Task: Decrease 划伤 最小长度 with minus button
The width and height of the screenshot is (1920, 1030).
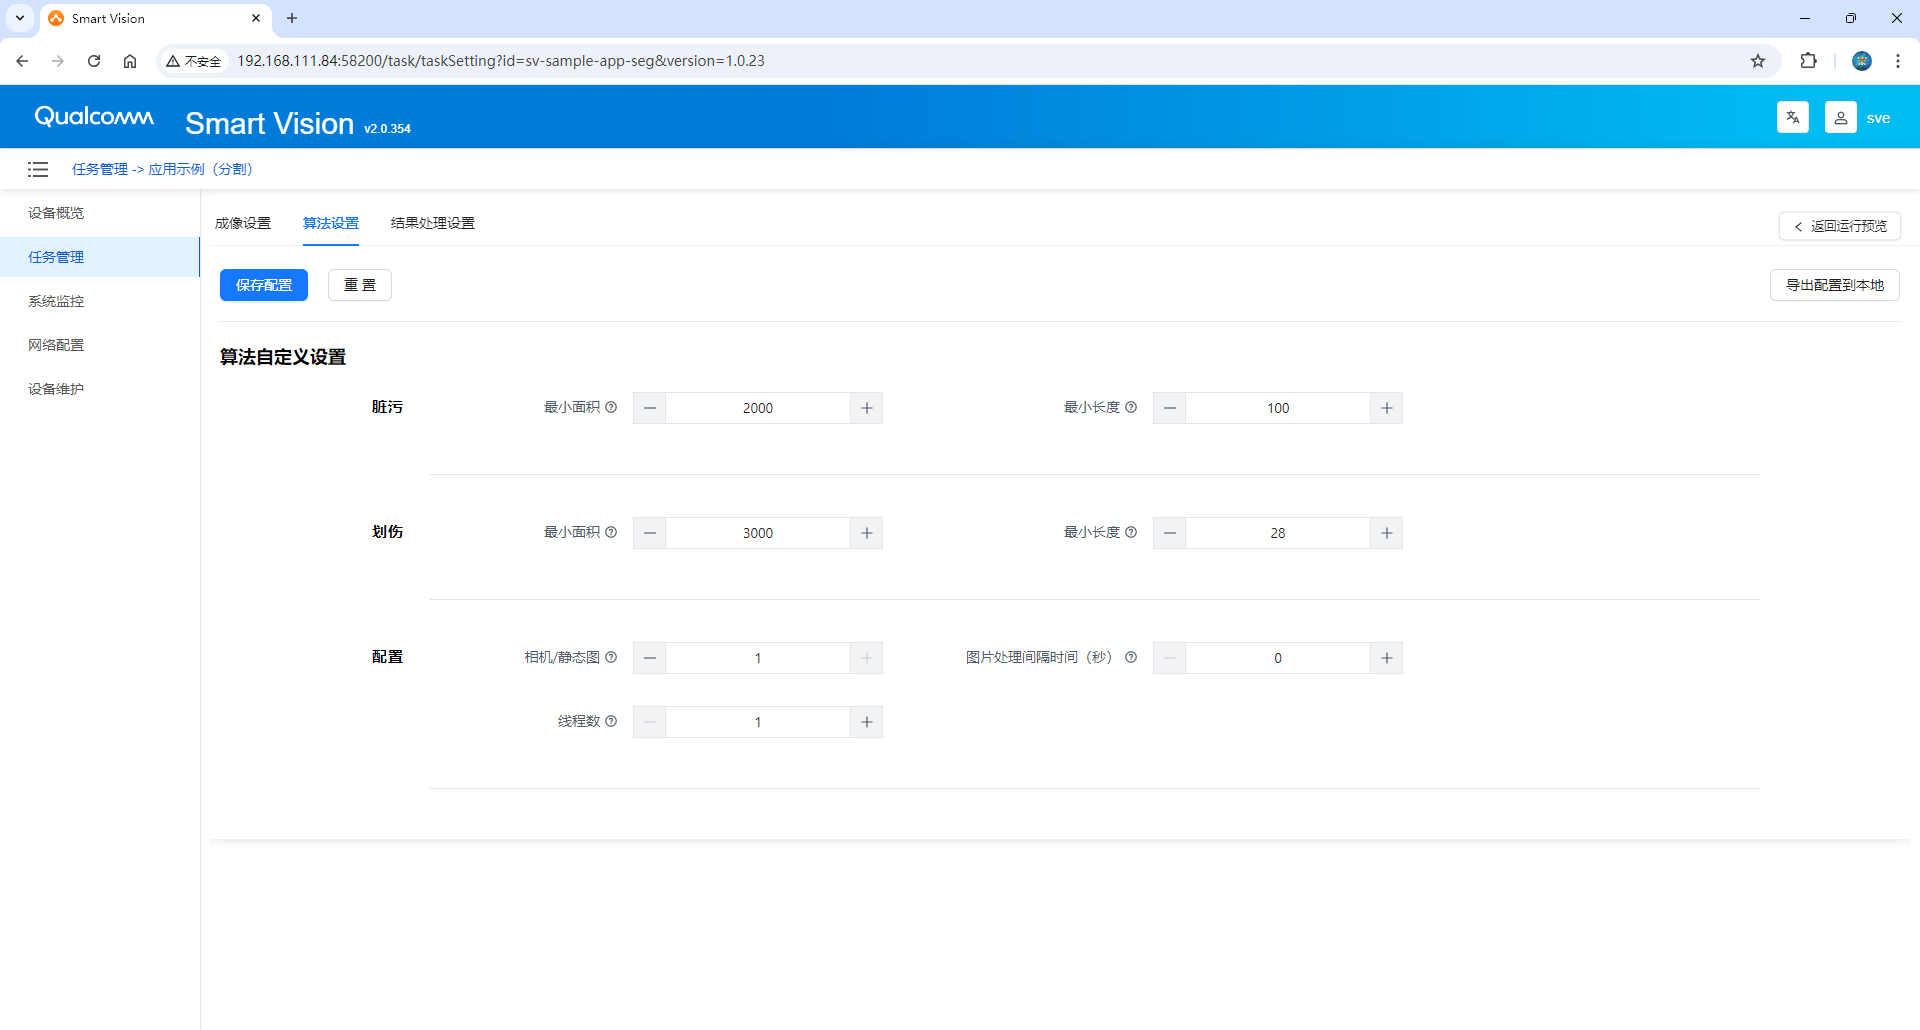Action: coord(1170,533)
